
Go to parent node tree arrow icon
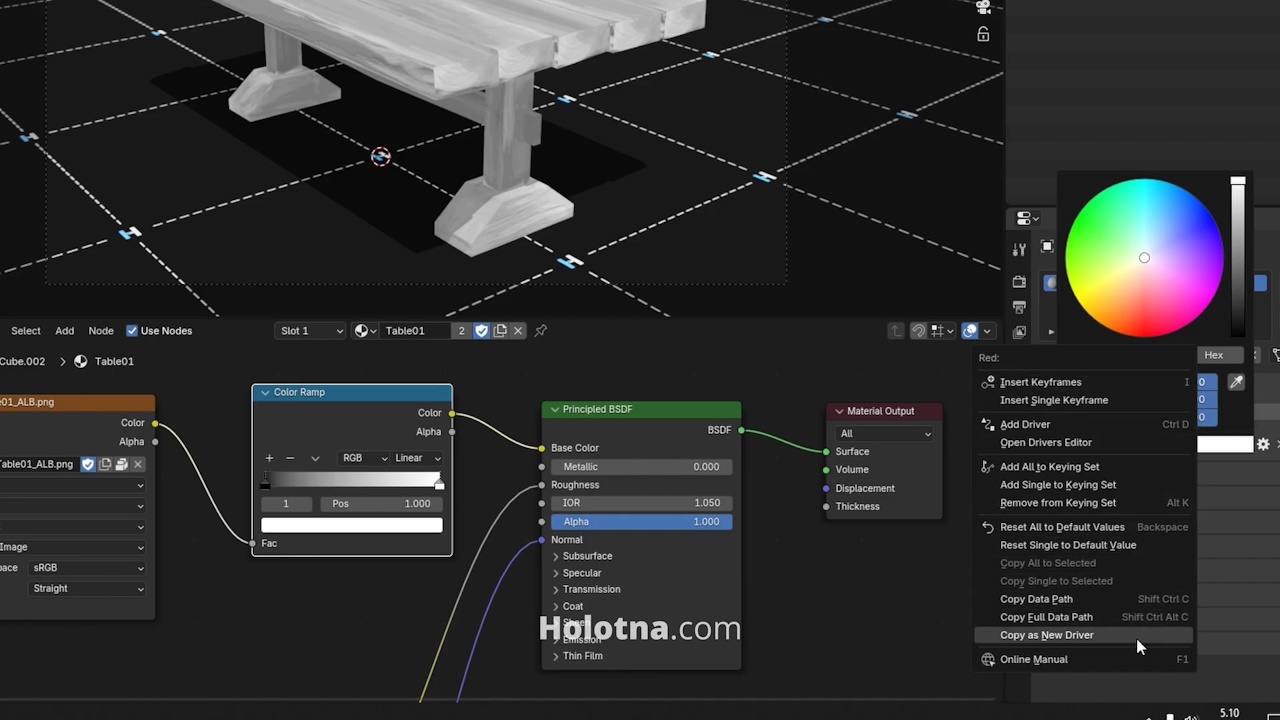pos(896,331)
